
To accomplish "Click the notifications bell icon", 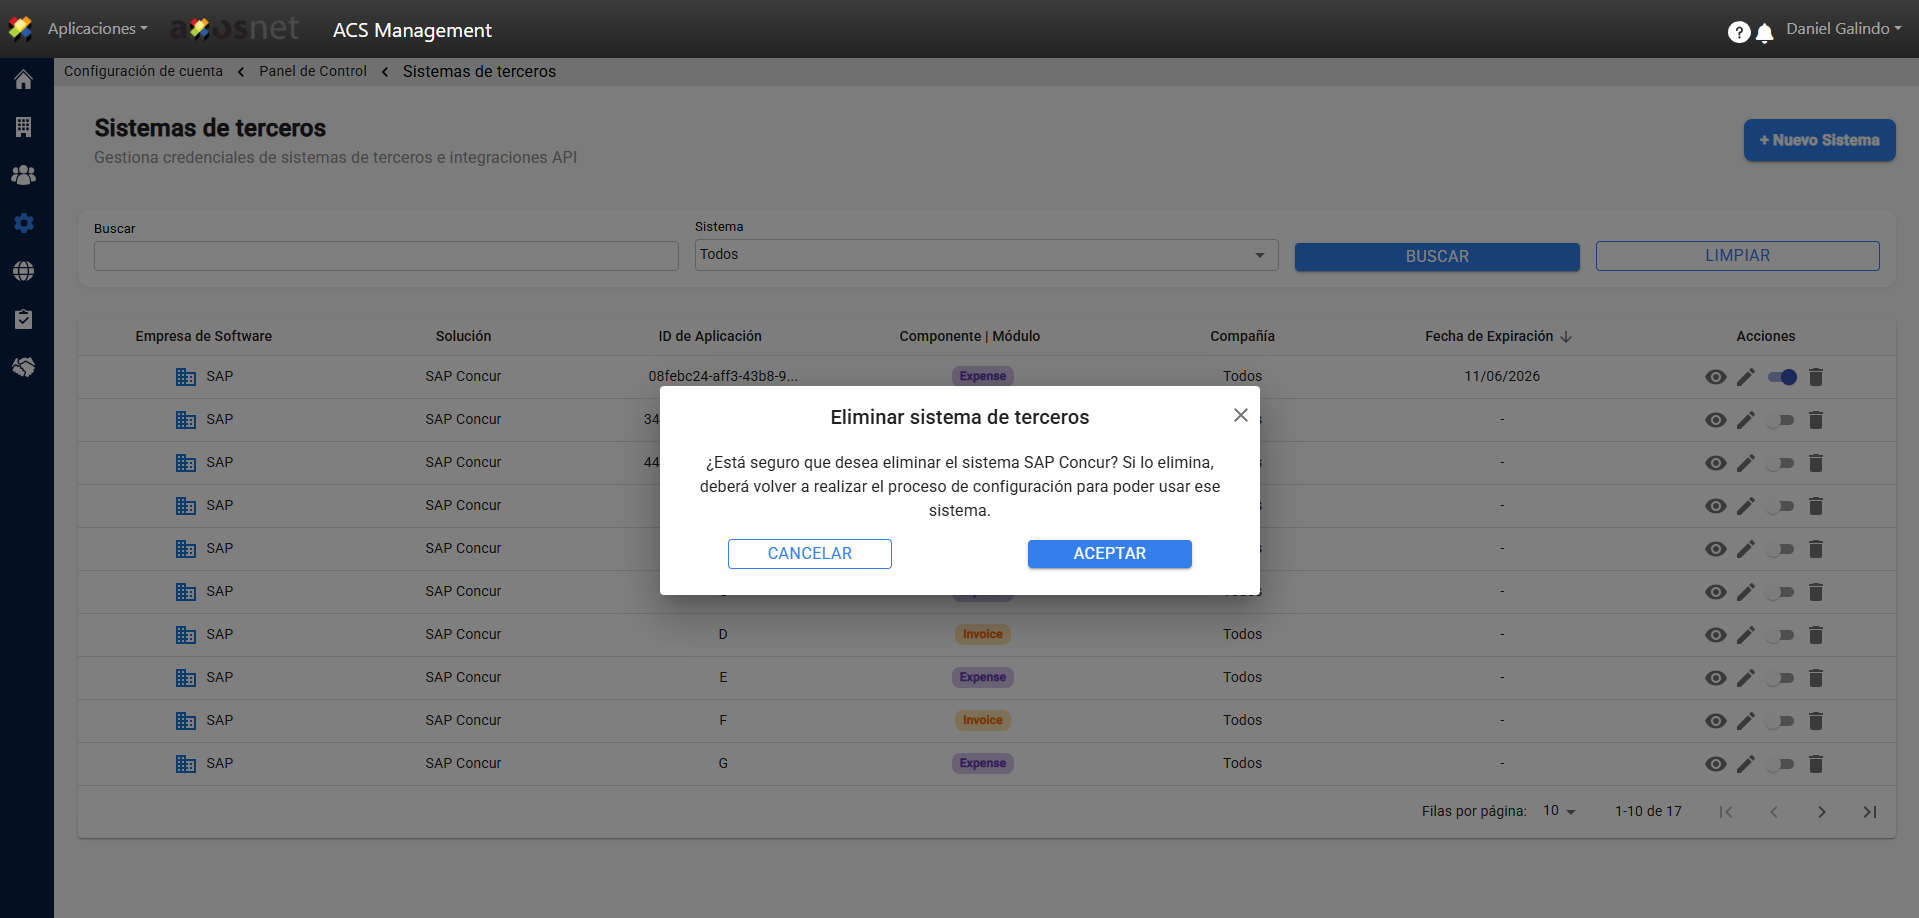I will [x=1765, y=33].
